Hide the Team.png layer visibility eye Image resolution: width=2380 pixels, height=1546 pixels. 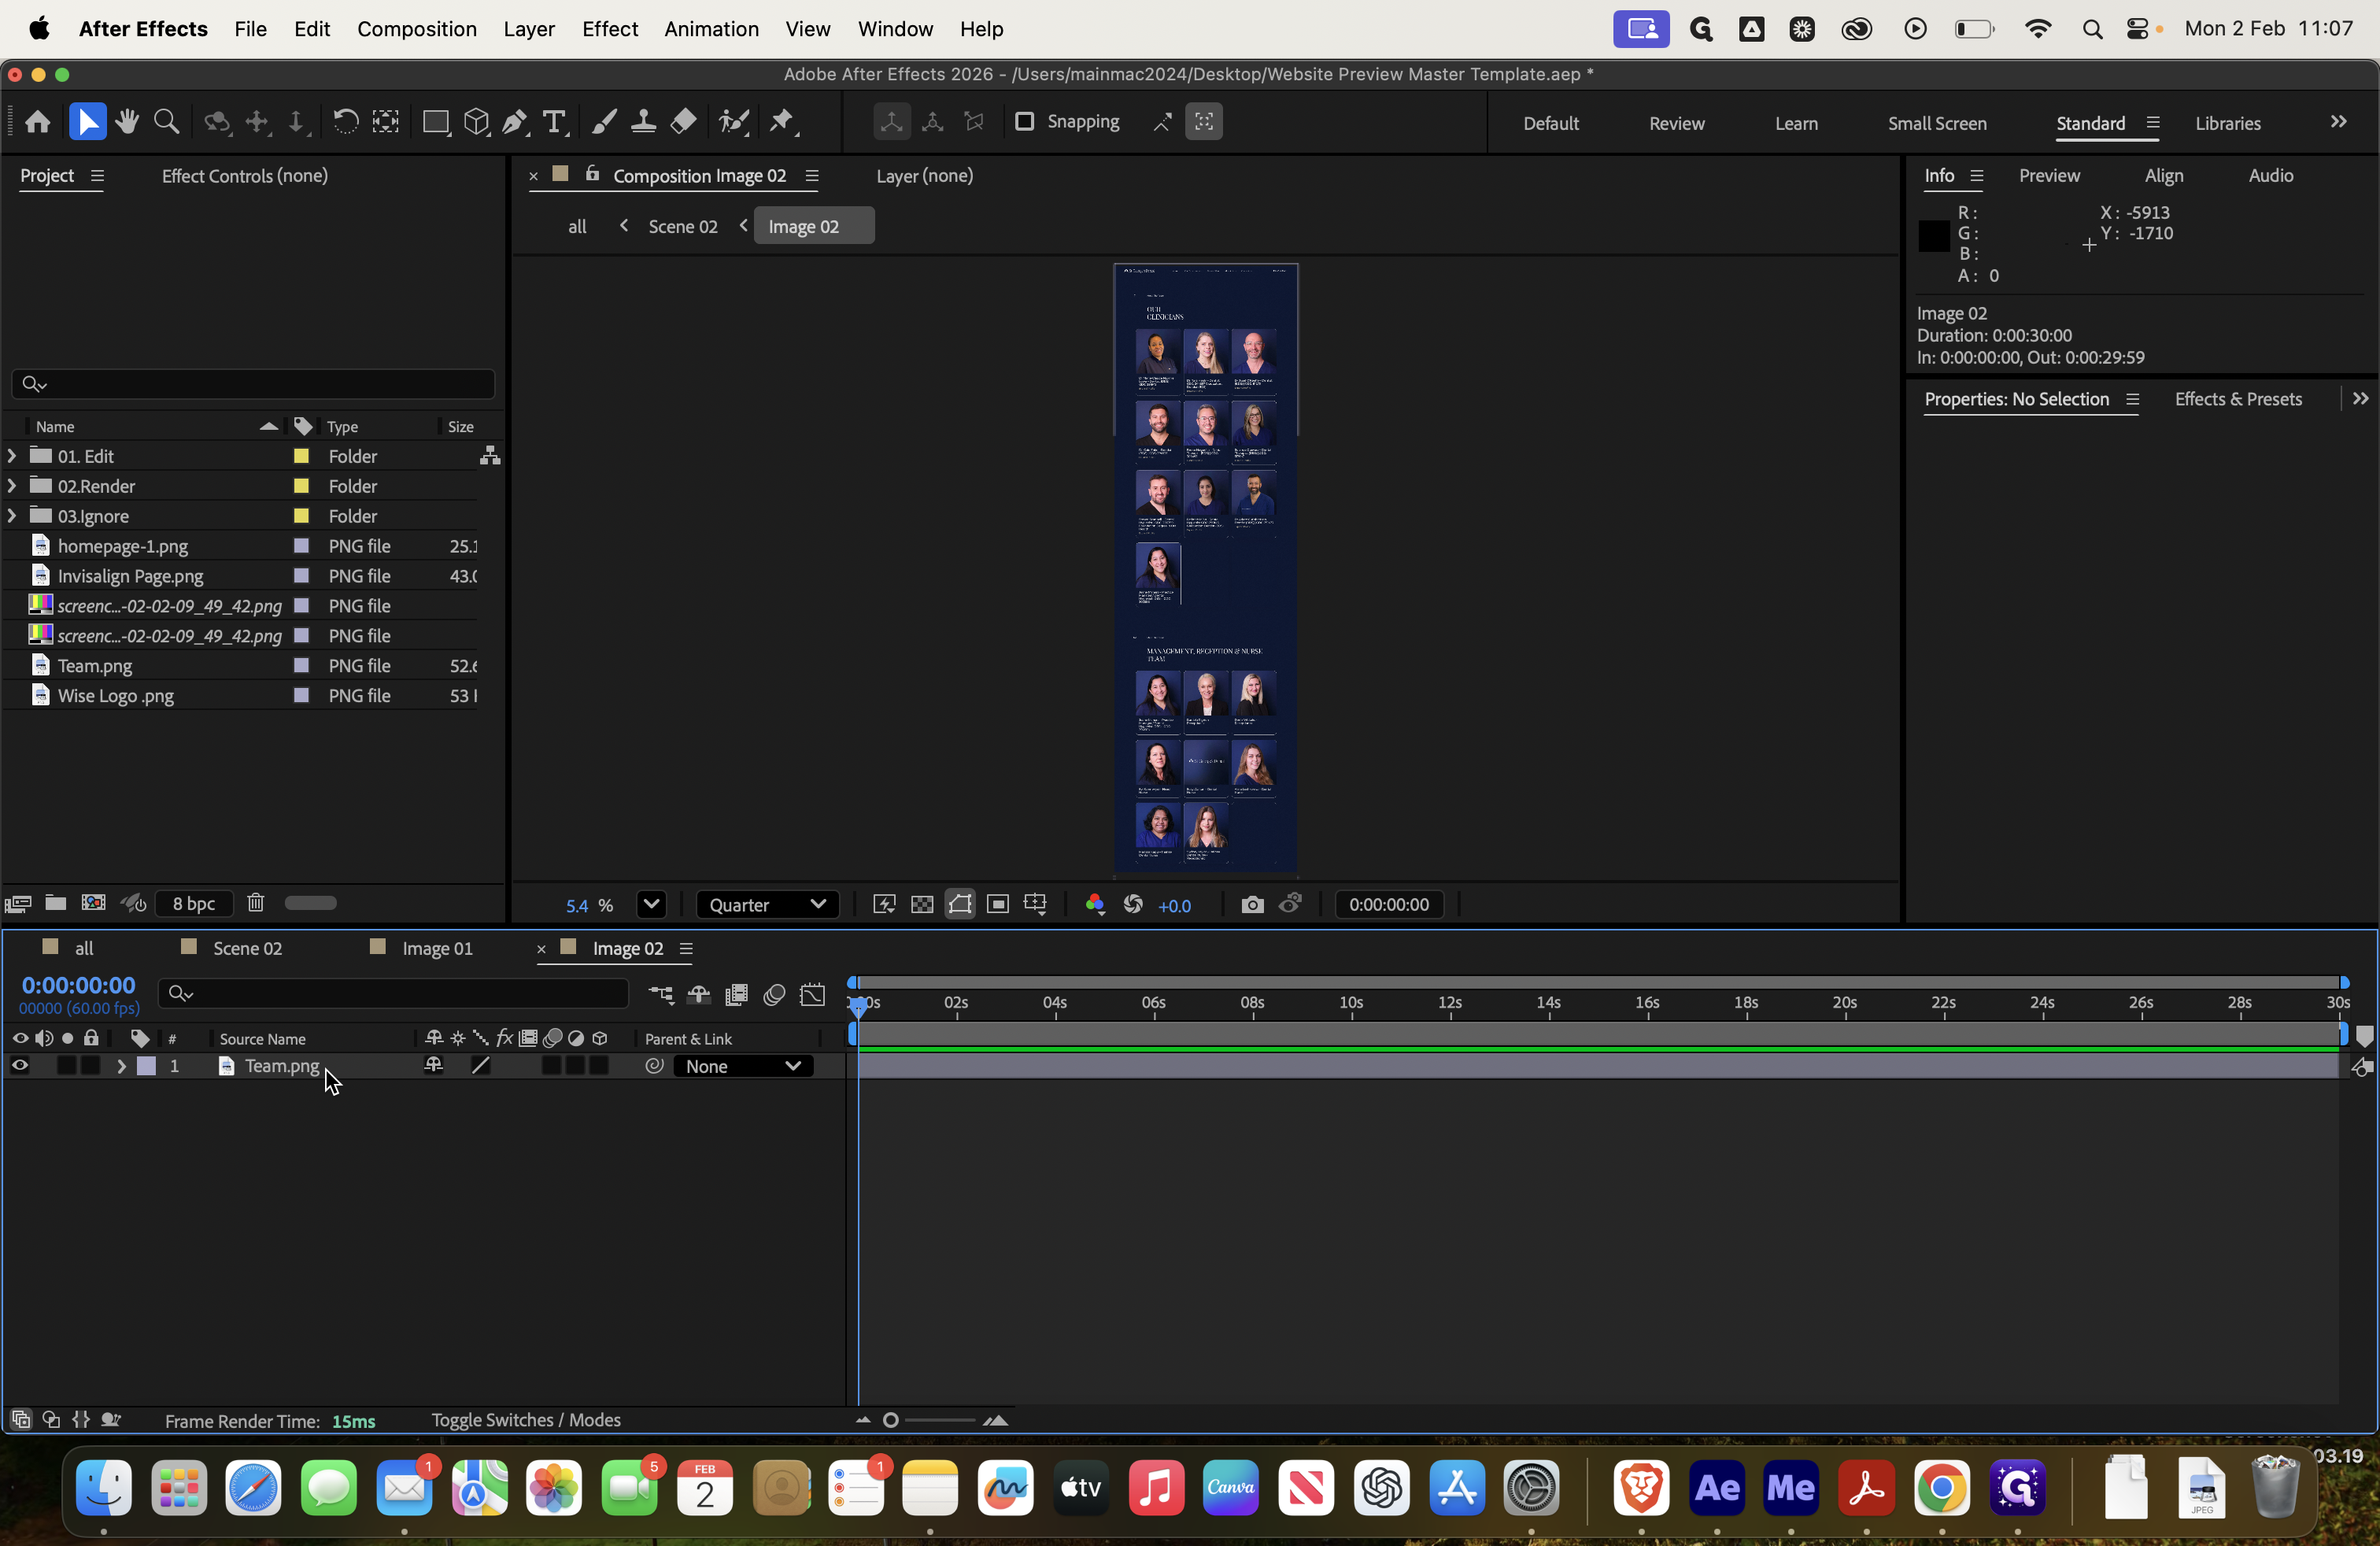tap(19, 1066)
